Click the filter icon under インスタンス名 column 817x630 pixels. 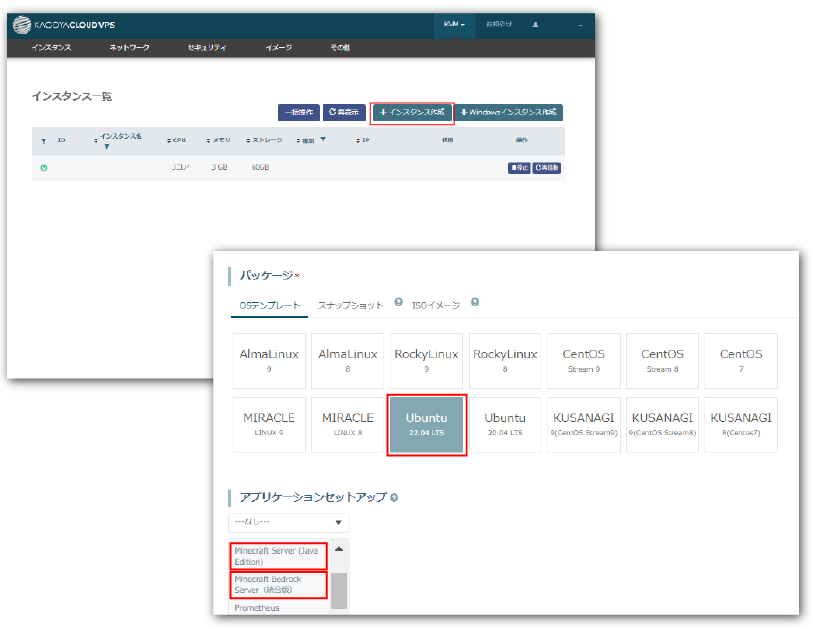pyautogui.click(x=107, y=147)
